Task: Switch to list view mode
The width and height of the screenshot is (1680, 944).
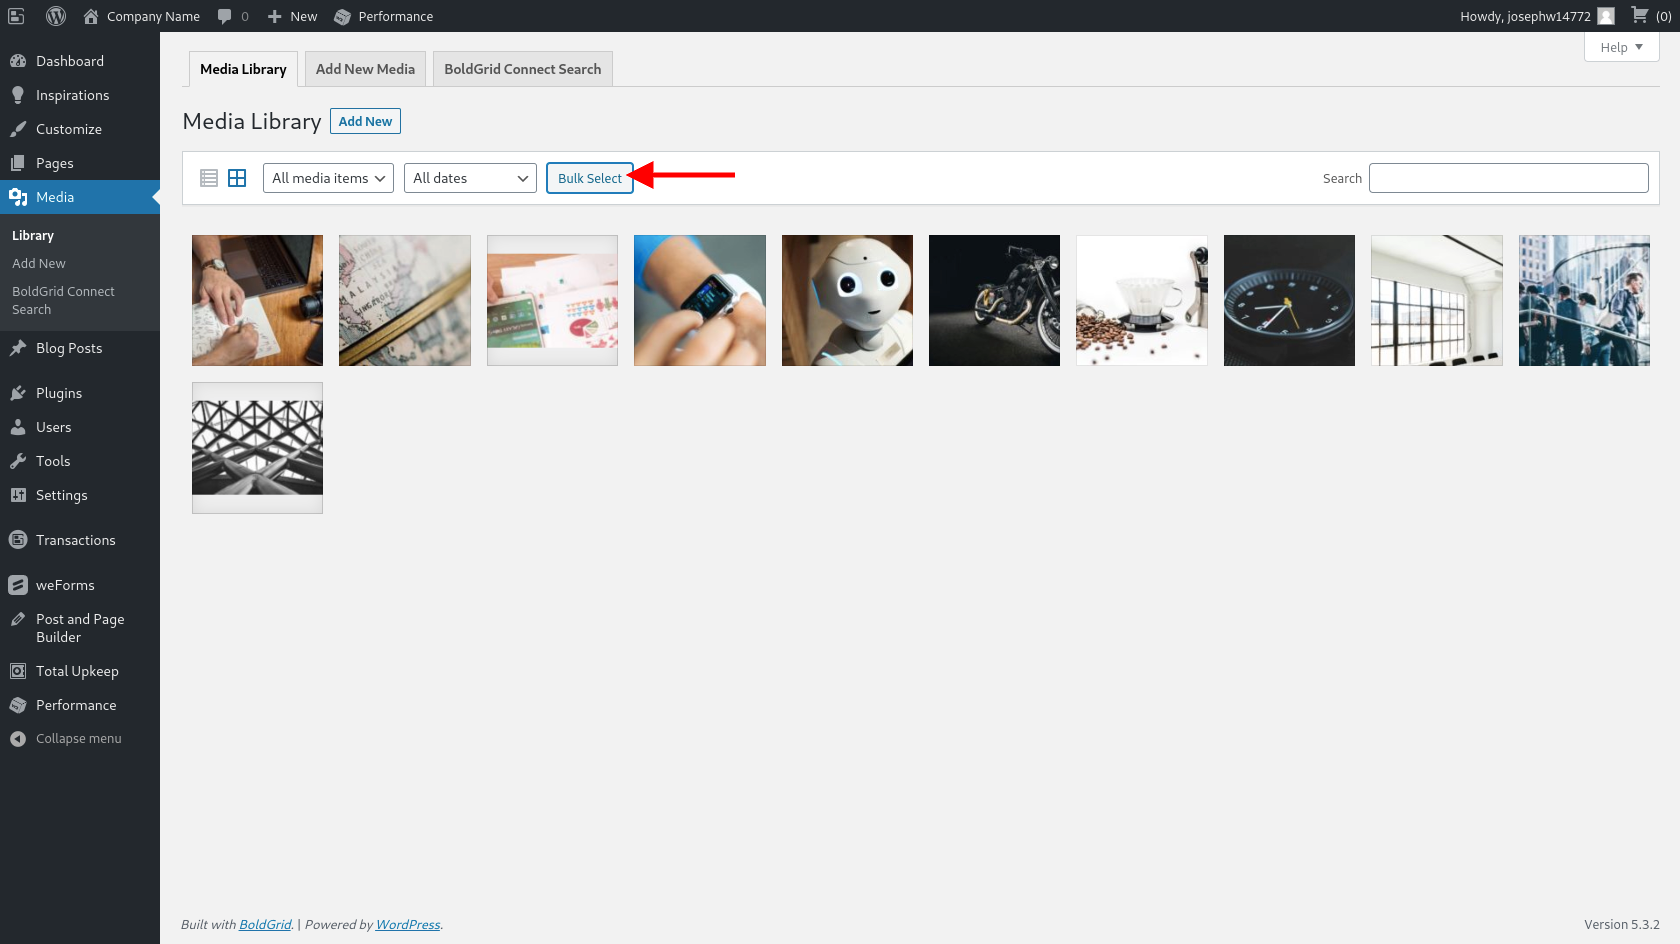Action: click(208, 177)
